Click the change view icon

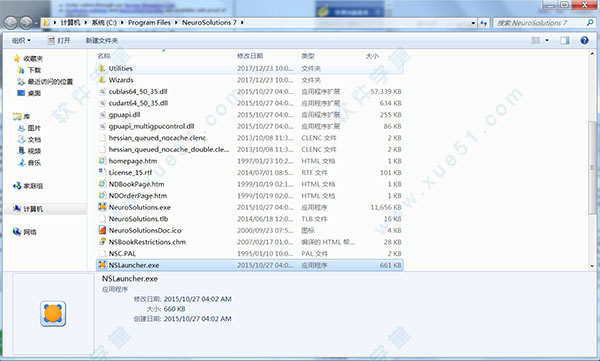(536, 40)
